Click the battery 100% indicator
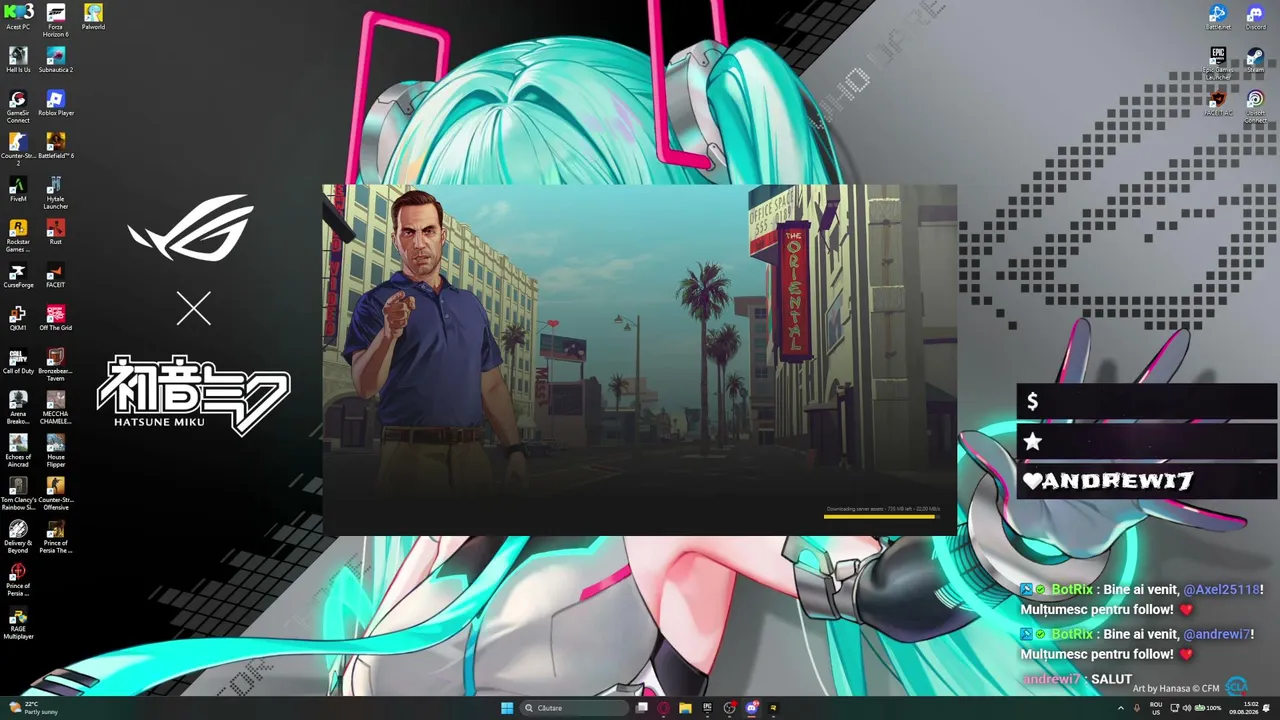This screenshot has width=1280, height=720. pyautogui.click(x=1209, y=708)
